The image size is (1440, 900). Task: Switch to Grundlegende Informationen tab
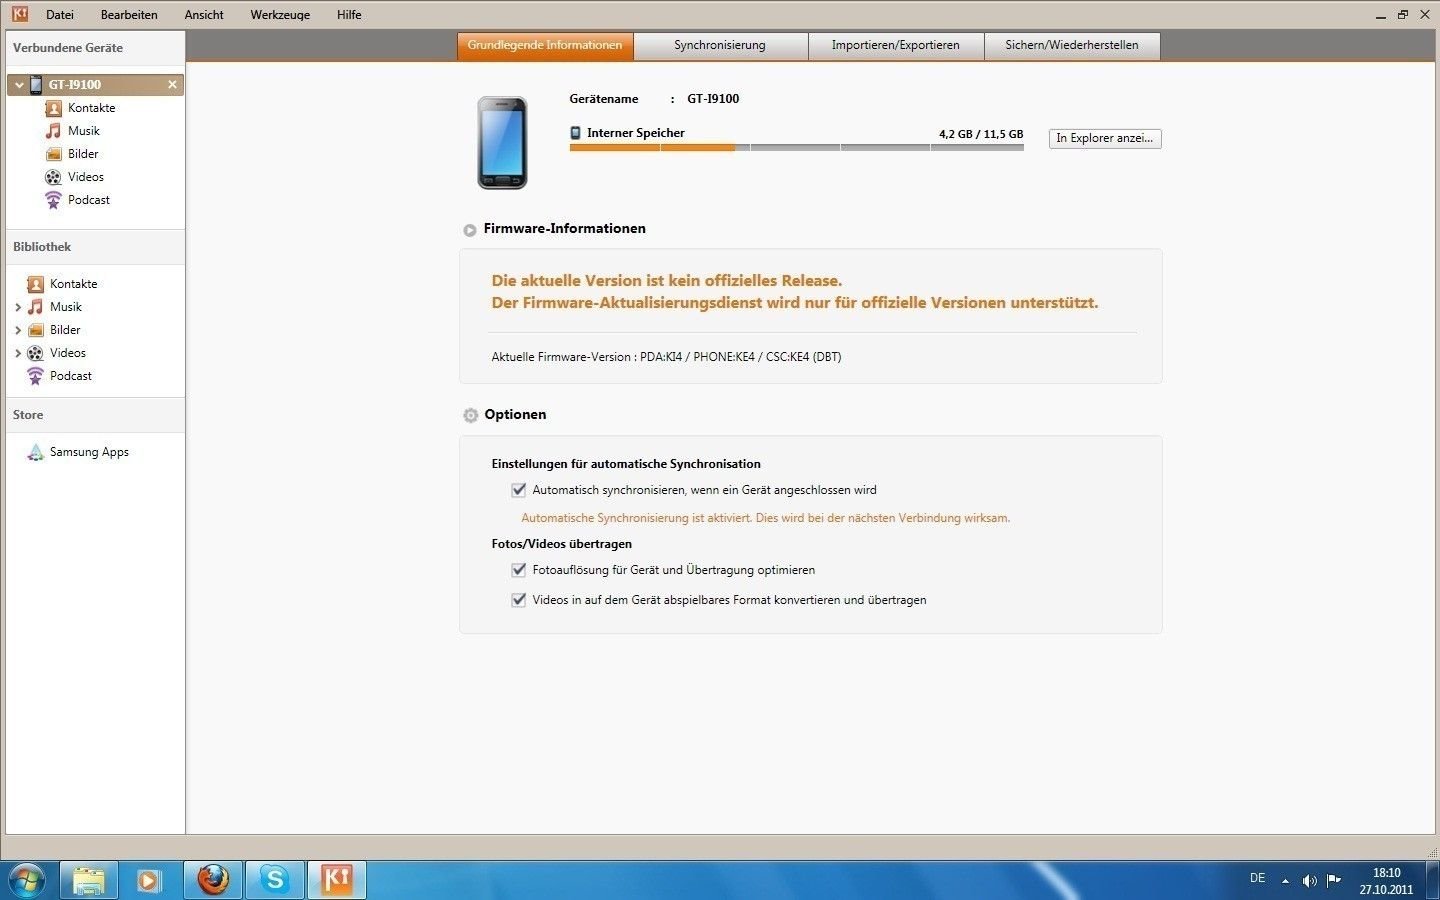545,46
